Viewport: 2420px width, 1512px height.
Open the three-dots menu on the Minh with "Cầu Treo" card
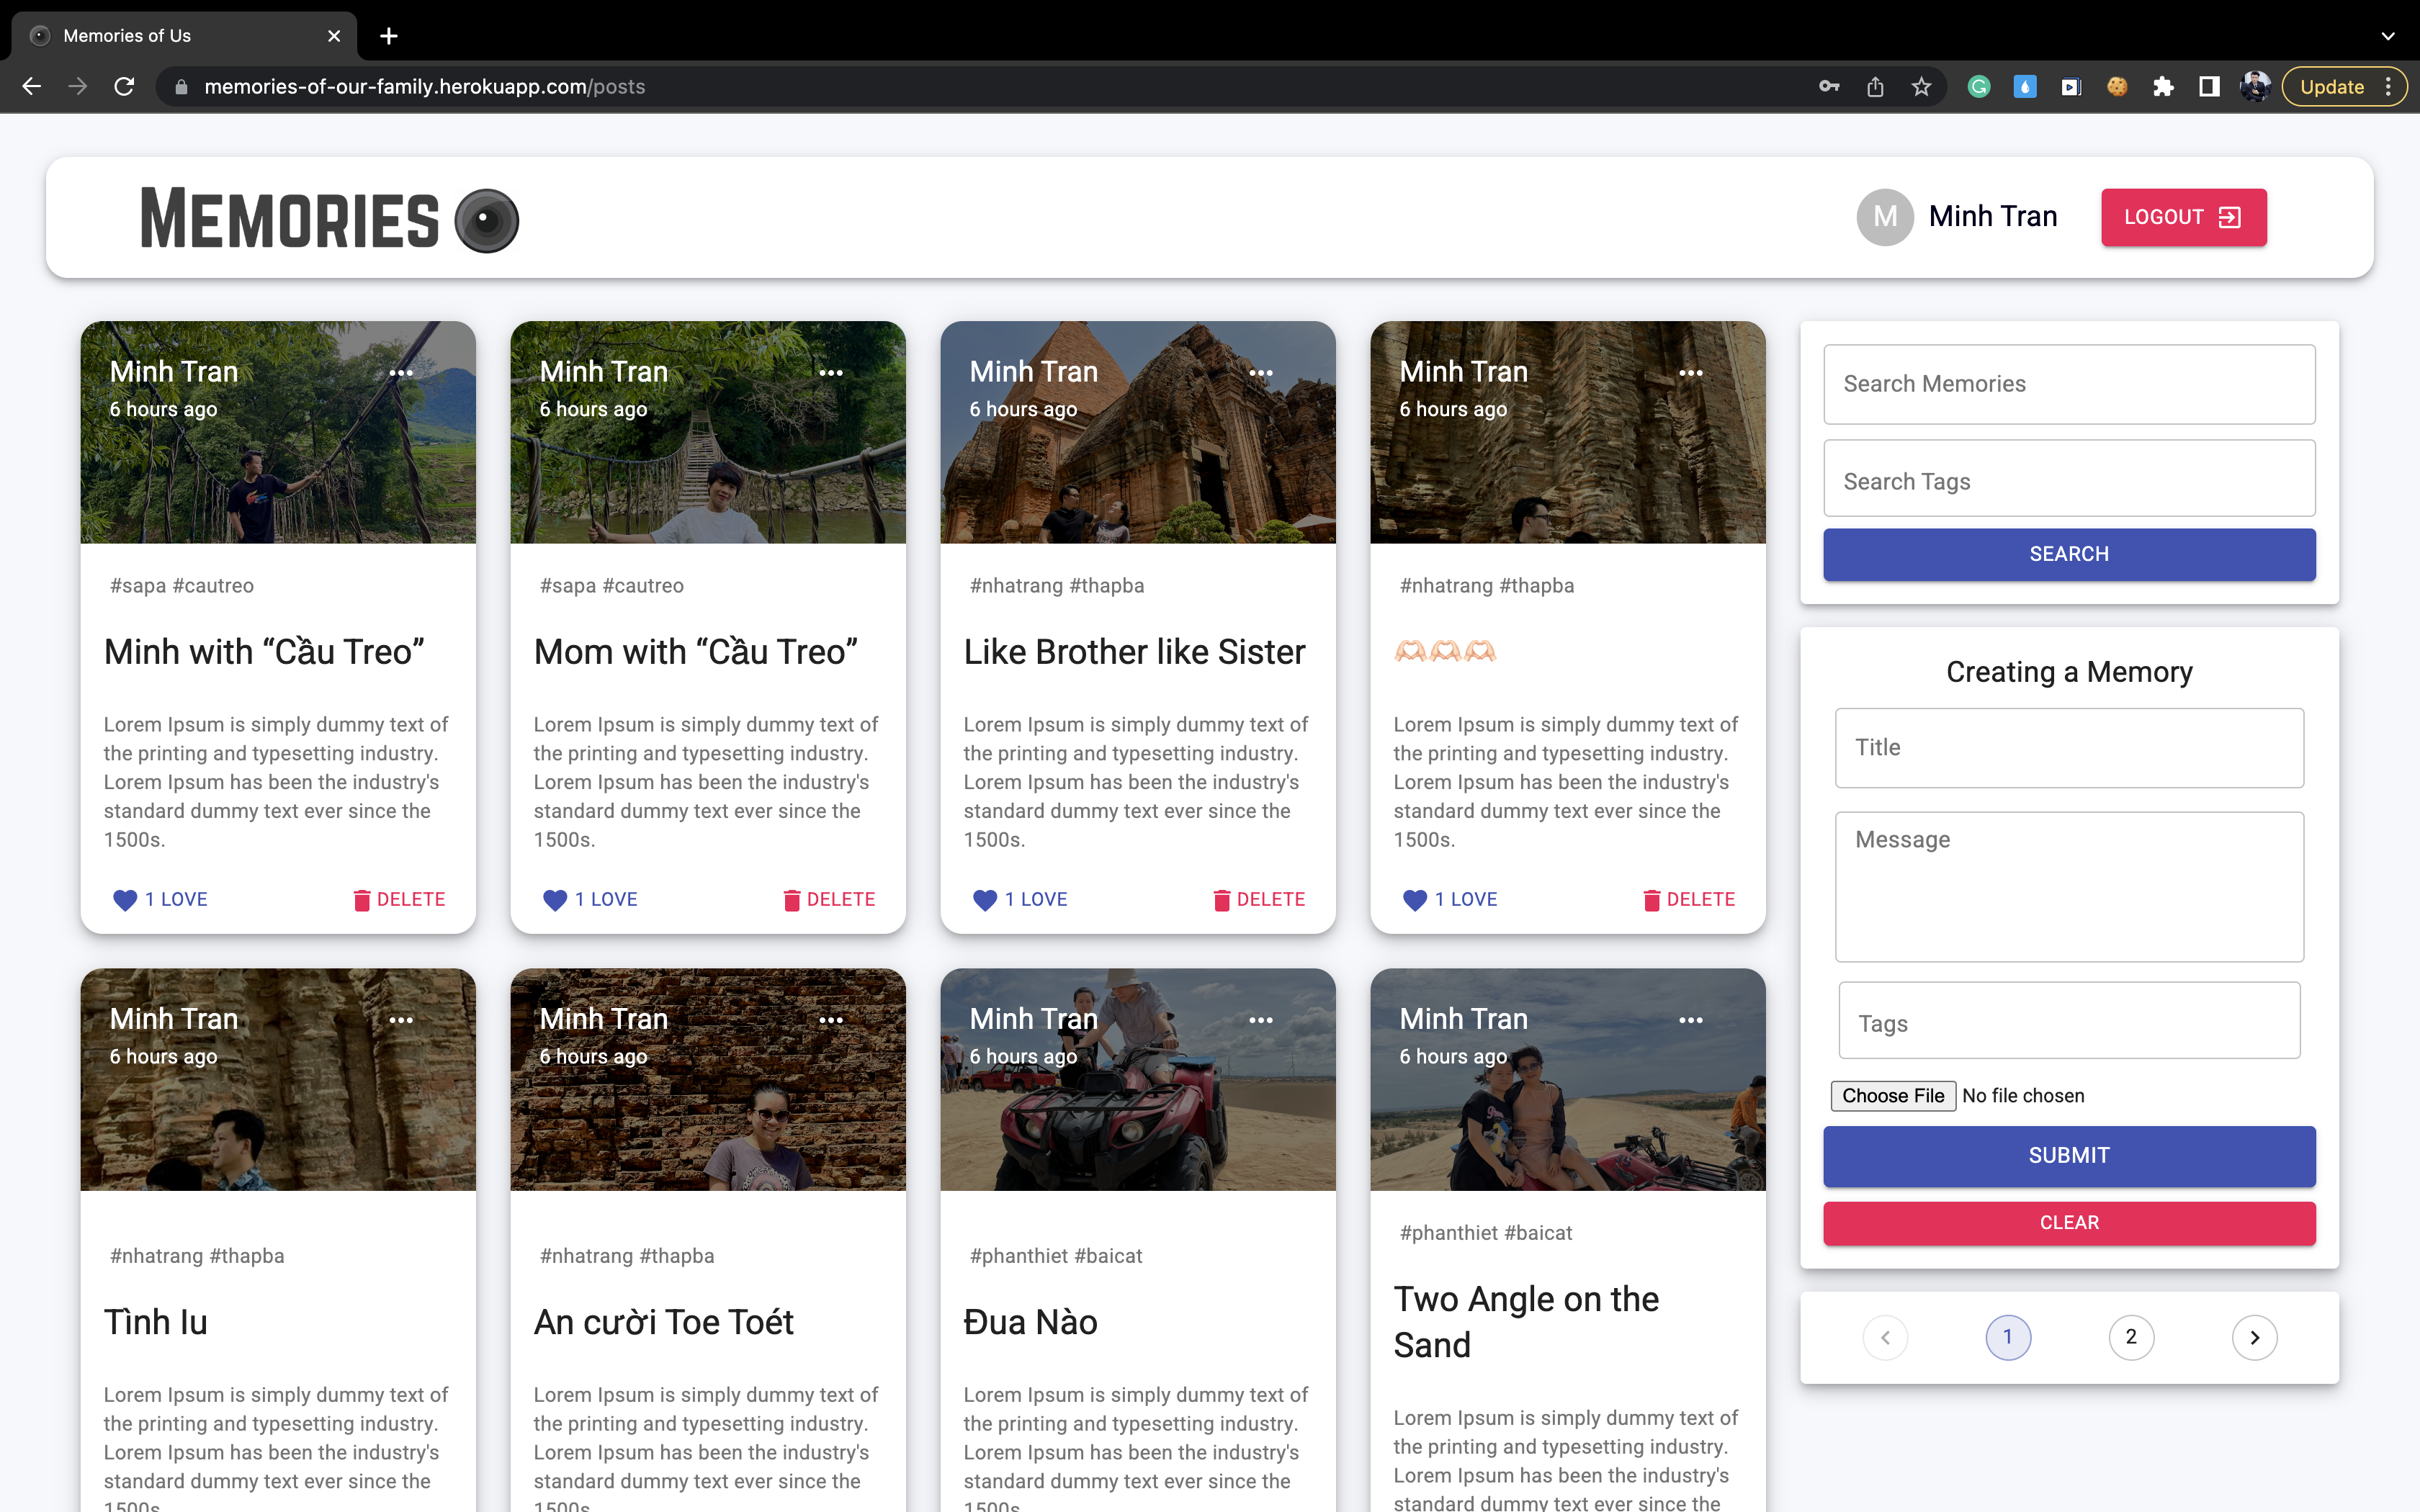coord(401,373)
